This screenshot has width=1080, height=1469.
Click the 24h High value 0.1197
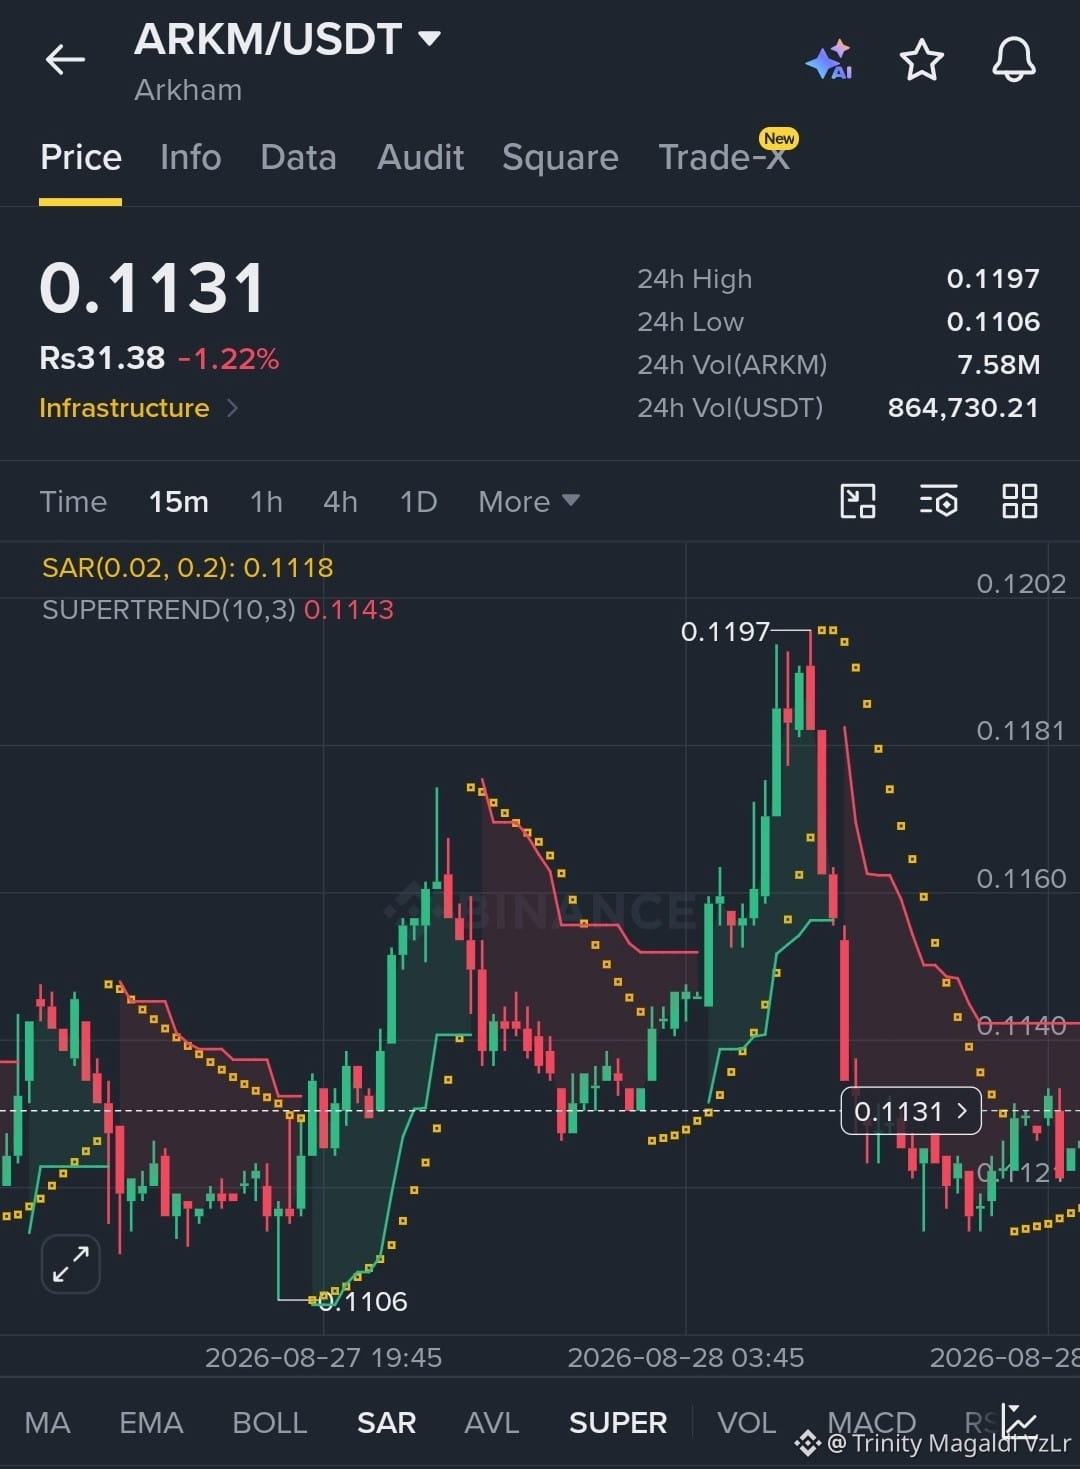pos(993,278)
